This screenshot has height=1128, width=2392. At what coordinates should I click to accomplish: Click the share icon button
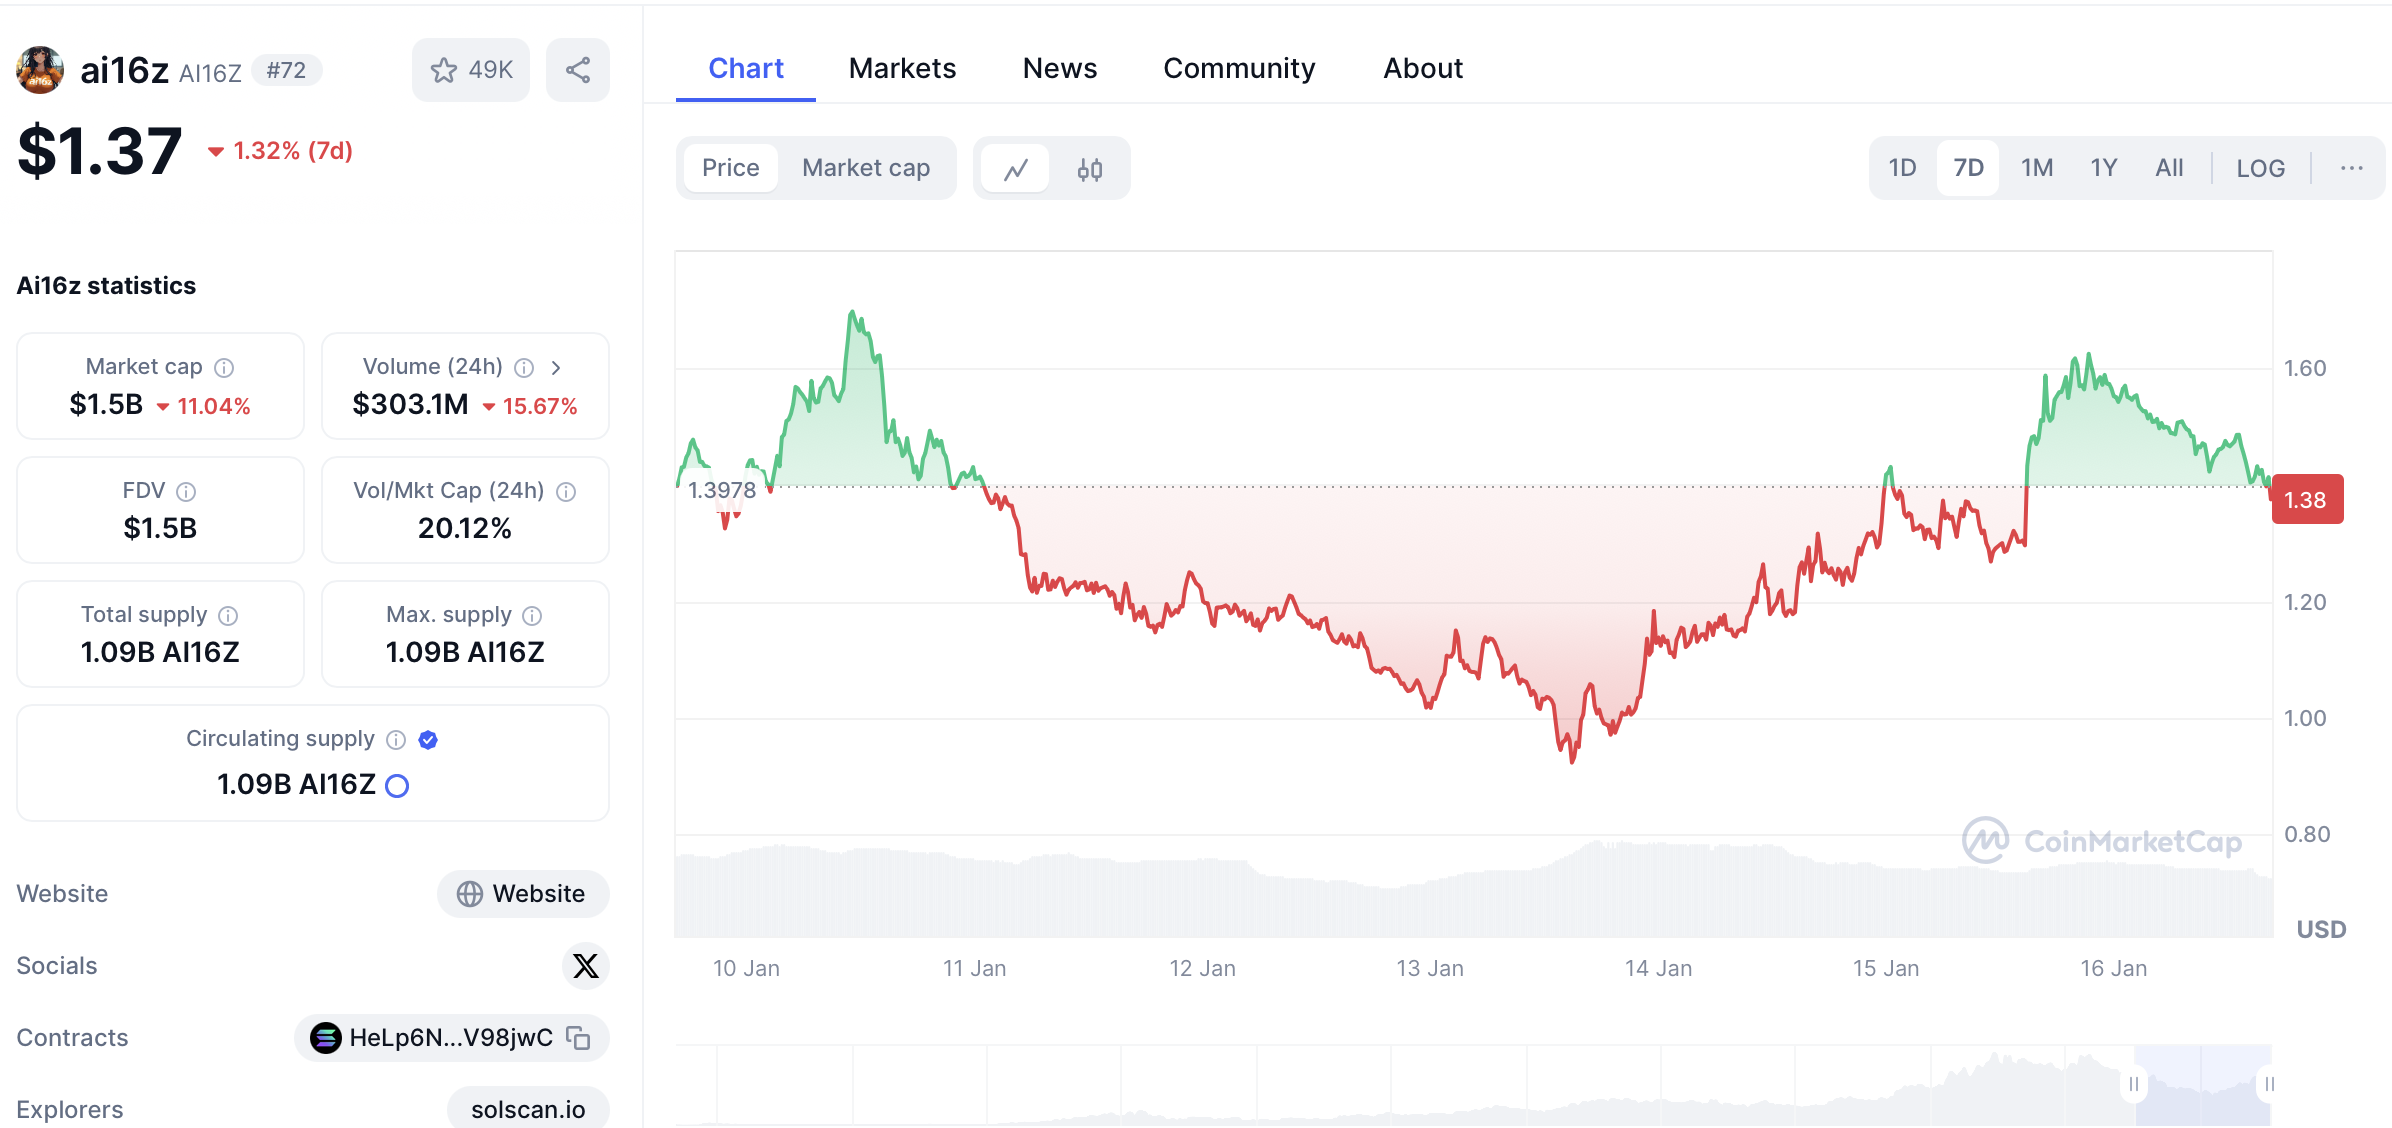tap(578, 70)
